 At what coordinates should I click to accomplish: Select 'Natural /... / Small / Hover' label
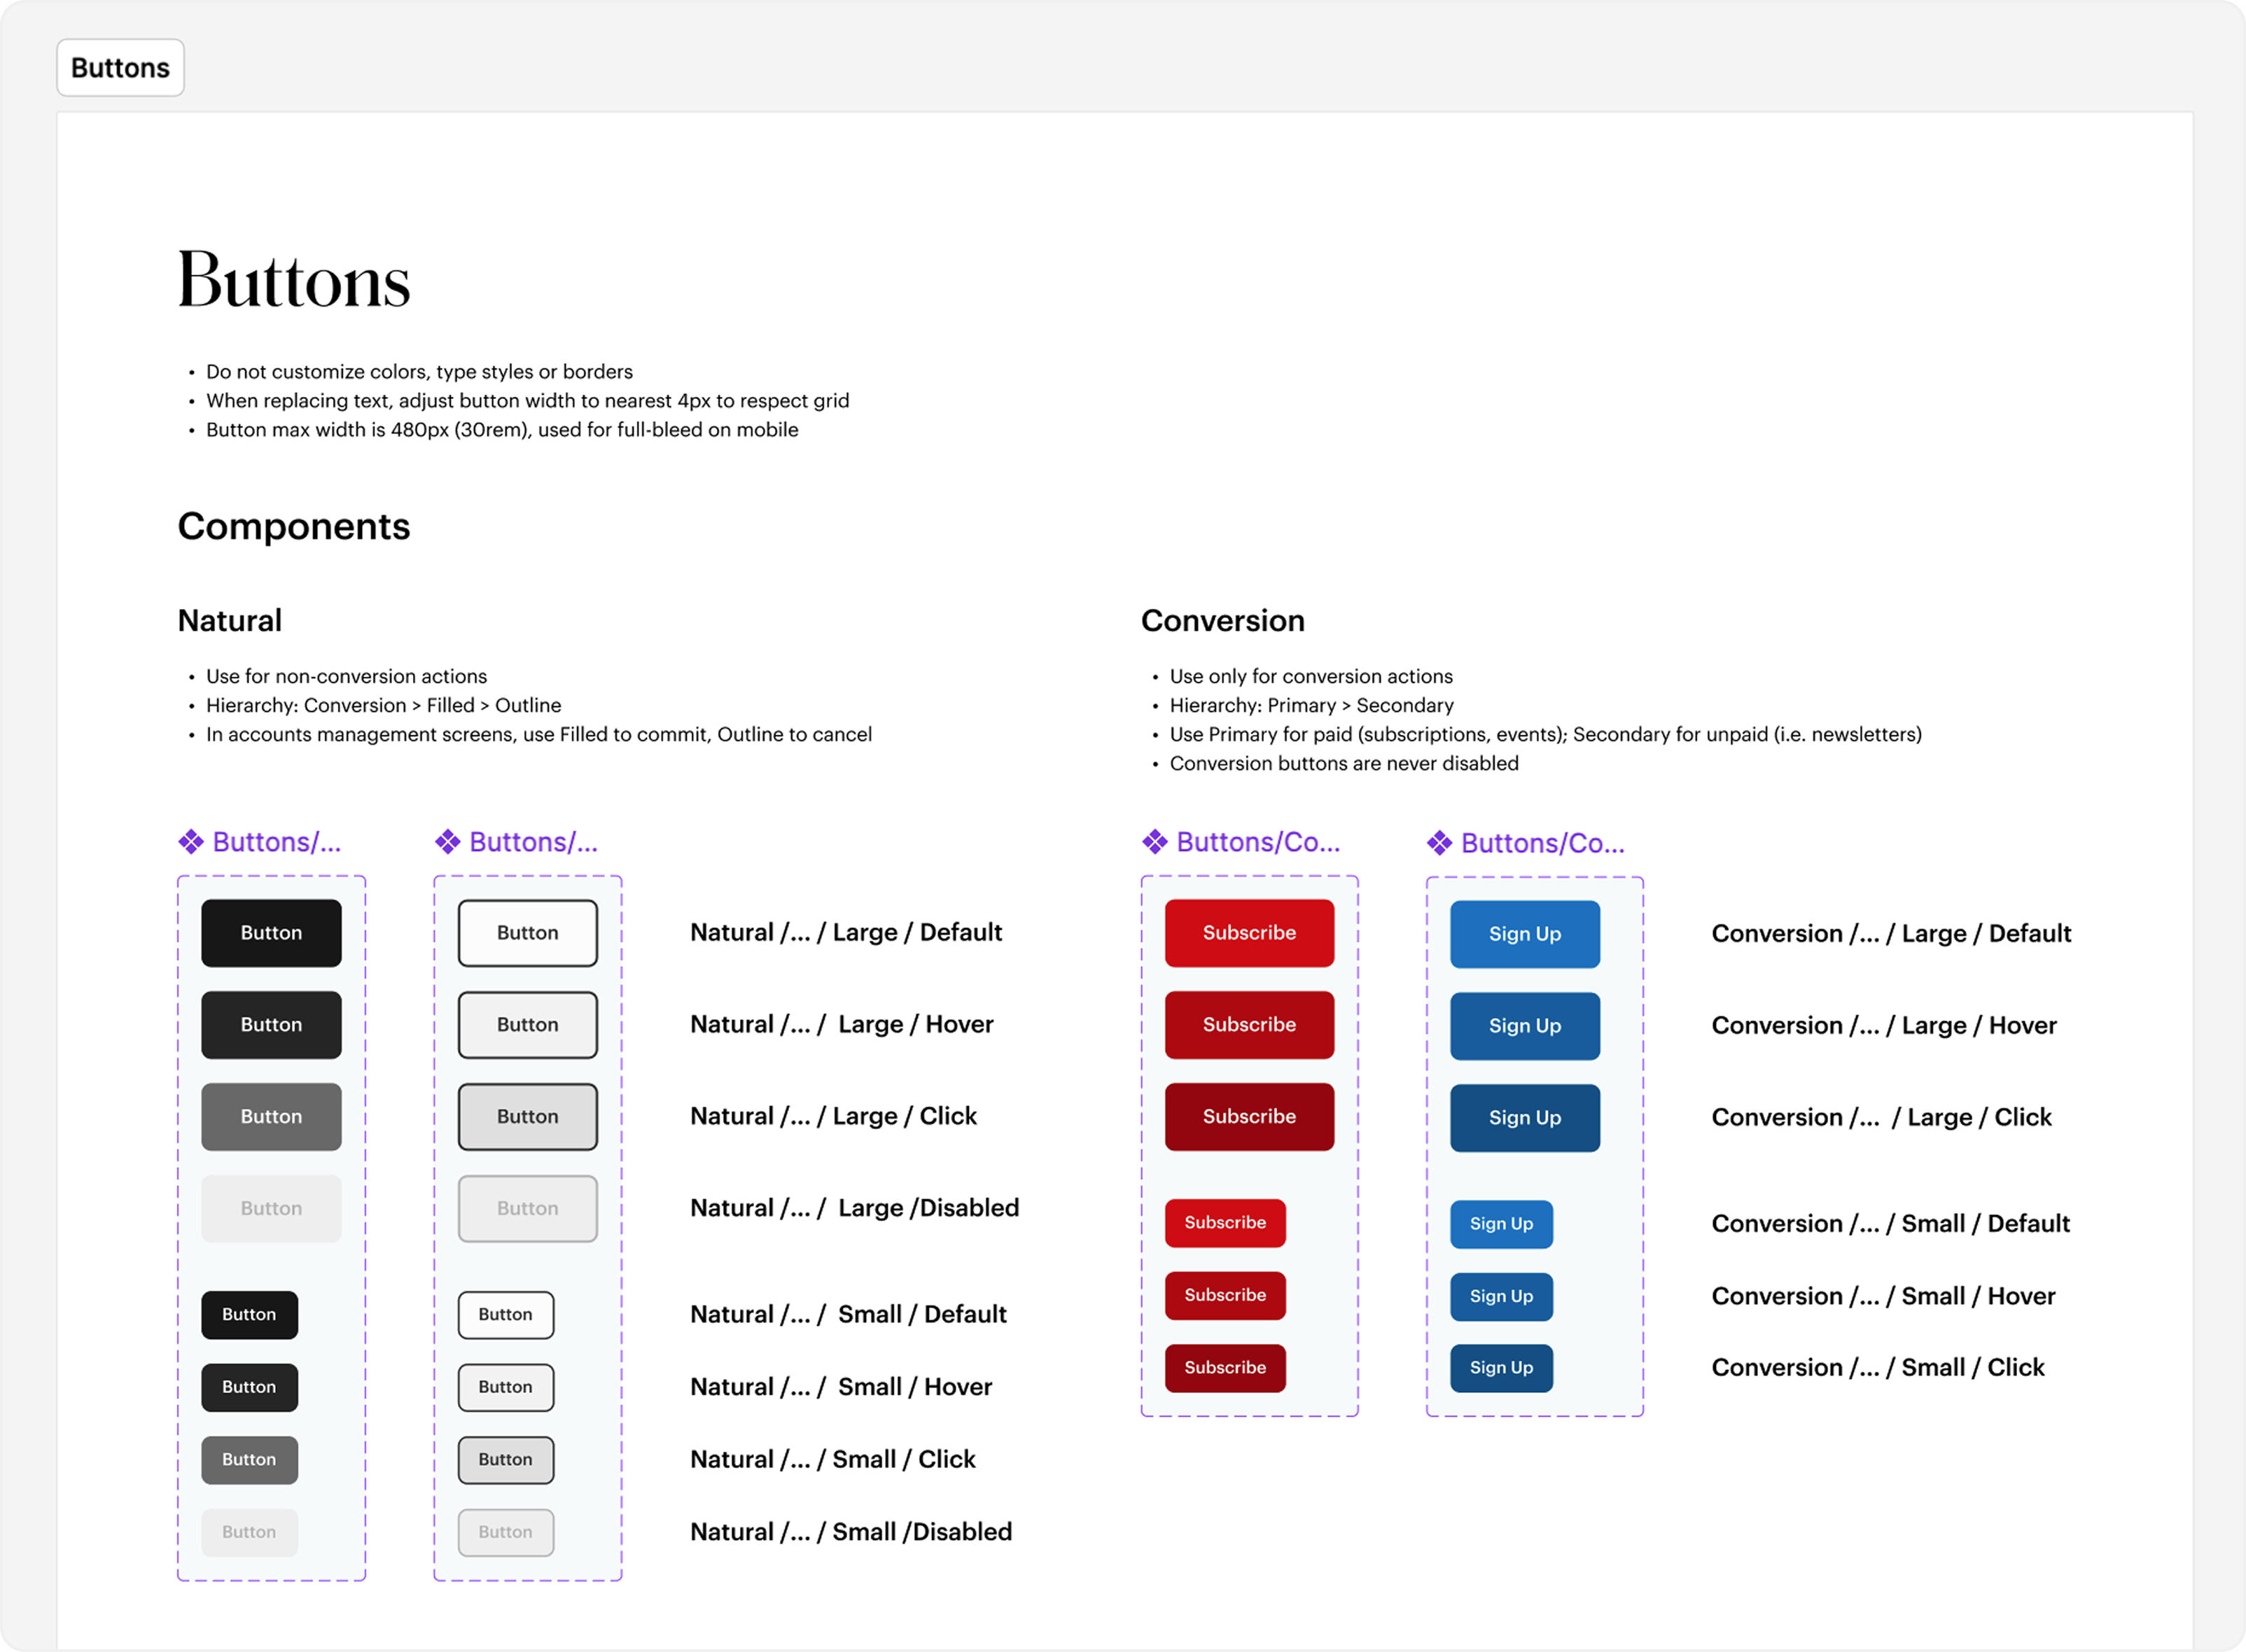(x=841, y=1388)
